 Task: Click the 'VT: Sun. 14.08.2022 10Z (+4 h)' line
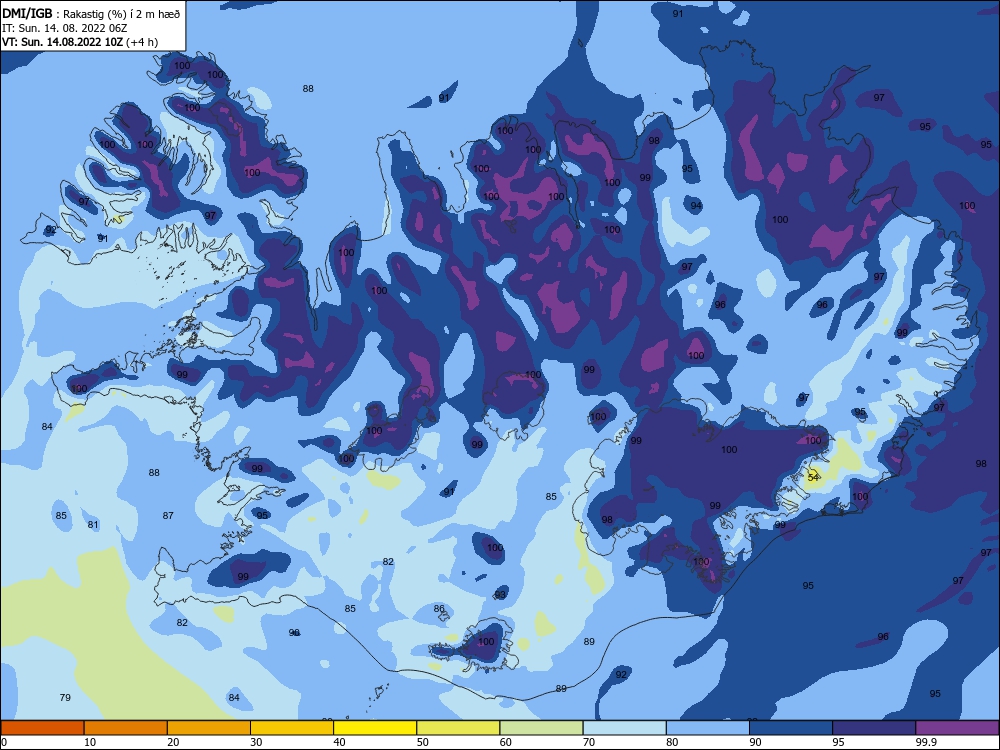[x=80, y=42]
